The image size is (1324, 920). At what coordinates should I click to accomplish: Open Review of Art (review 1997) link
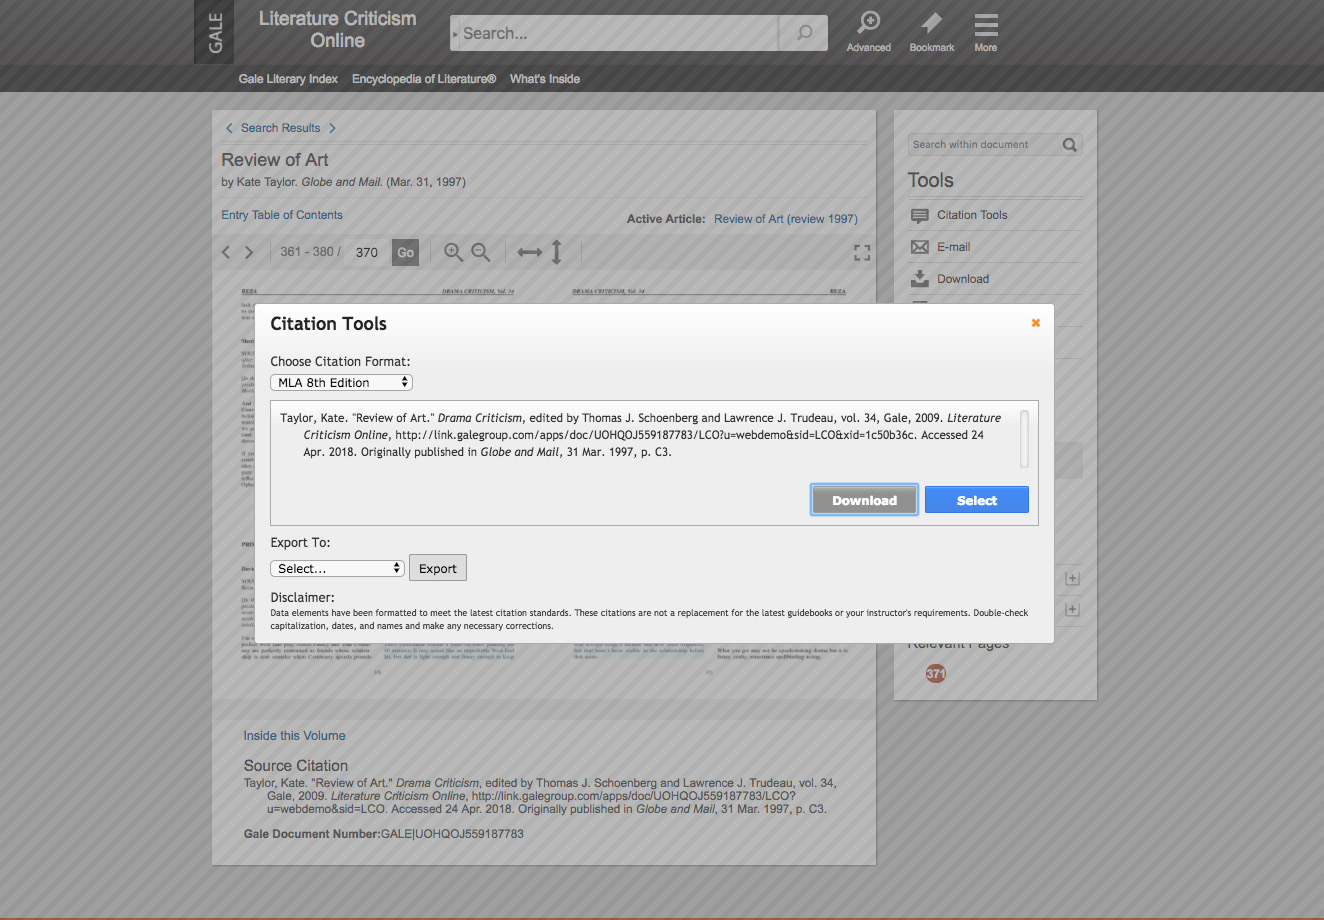(786, 219)
